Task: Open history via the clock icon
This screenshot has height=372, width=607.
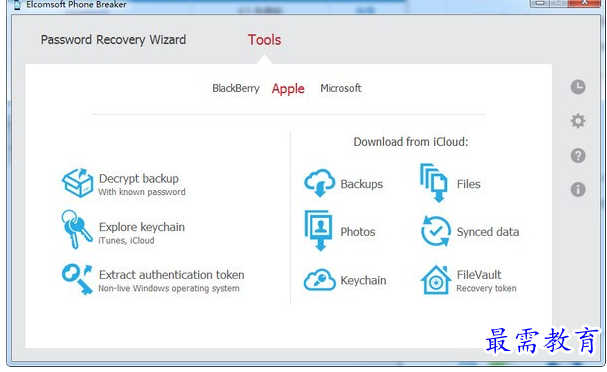Action: point(578,87)
